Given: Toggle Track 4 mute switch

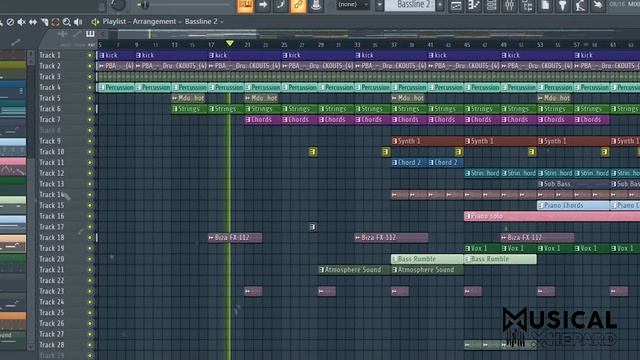Looking at the screenshot, I should (90, 87).
